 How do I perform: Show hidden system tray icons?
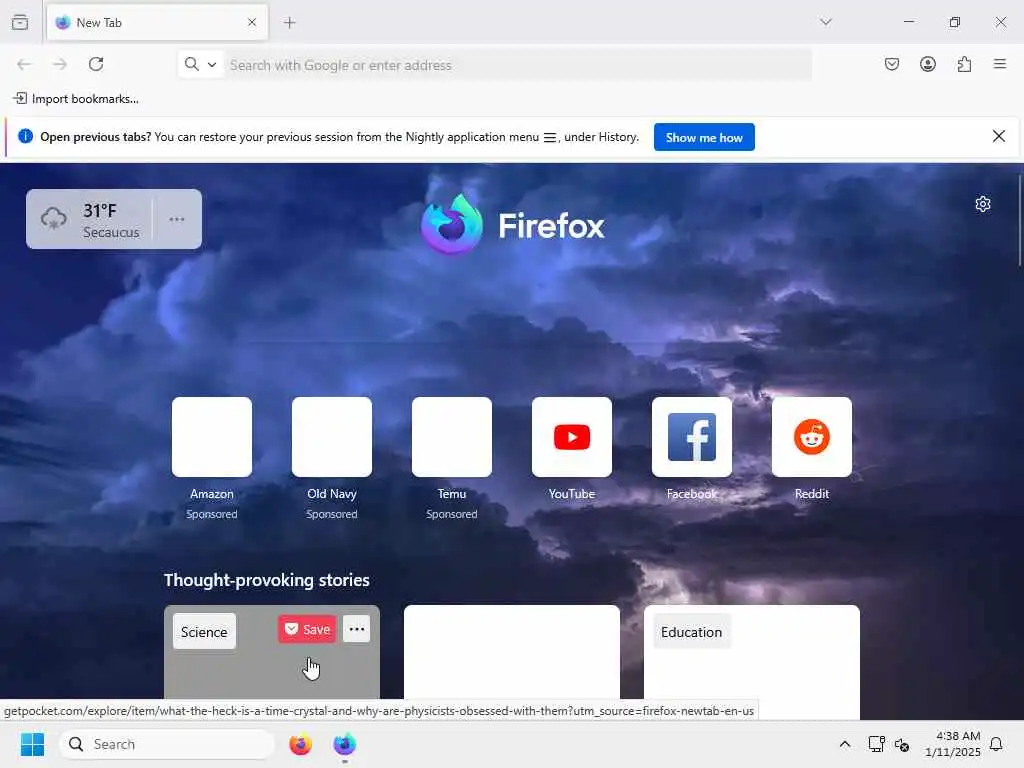(x=844, y=744)
